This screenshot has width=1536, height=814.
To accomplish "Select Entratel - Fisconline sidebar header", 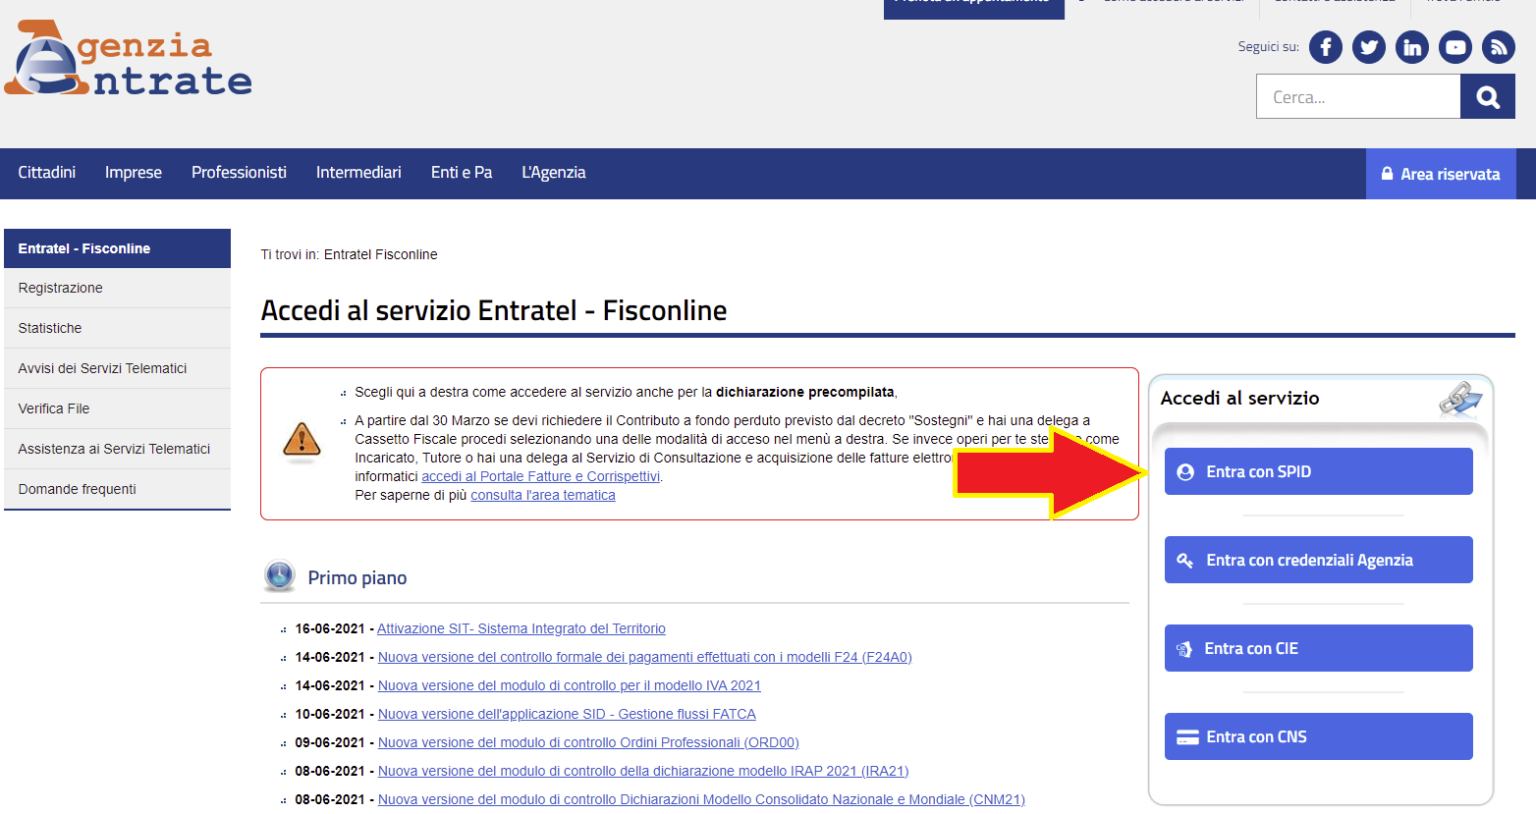I will (x=117, y=248).
